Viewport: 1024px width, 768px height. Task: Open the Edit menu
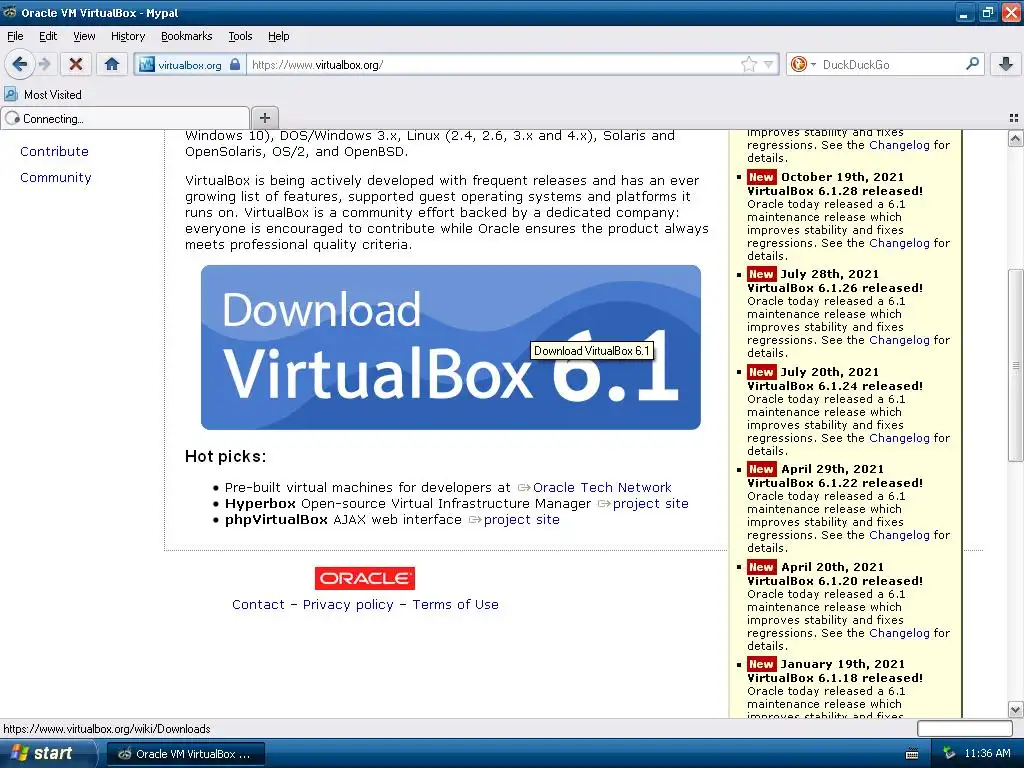click(x=48, y=36)
